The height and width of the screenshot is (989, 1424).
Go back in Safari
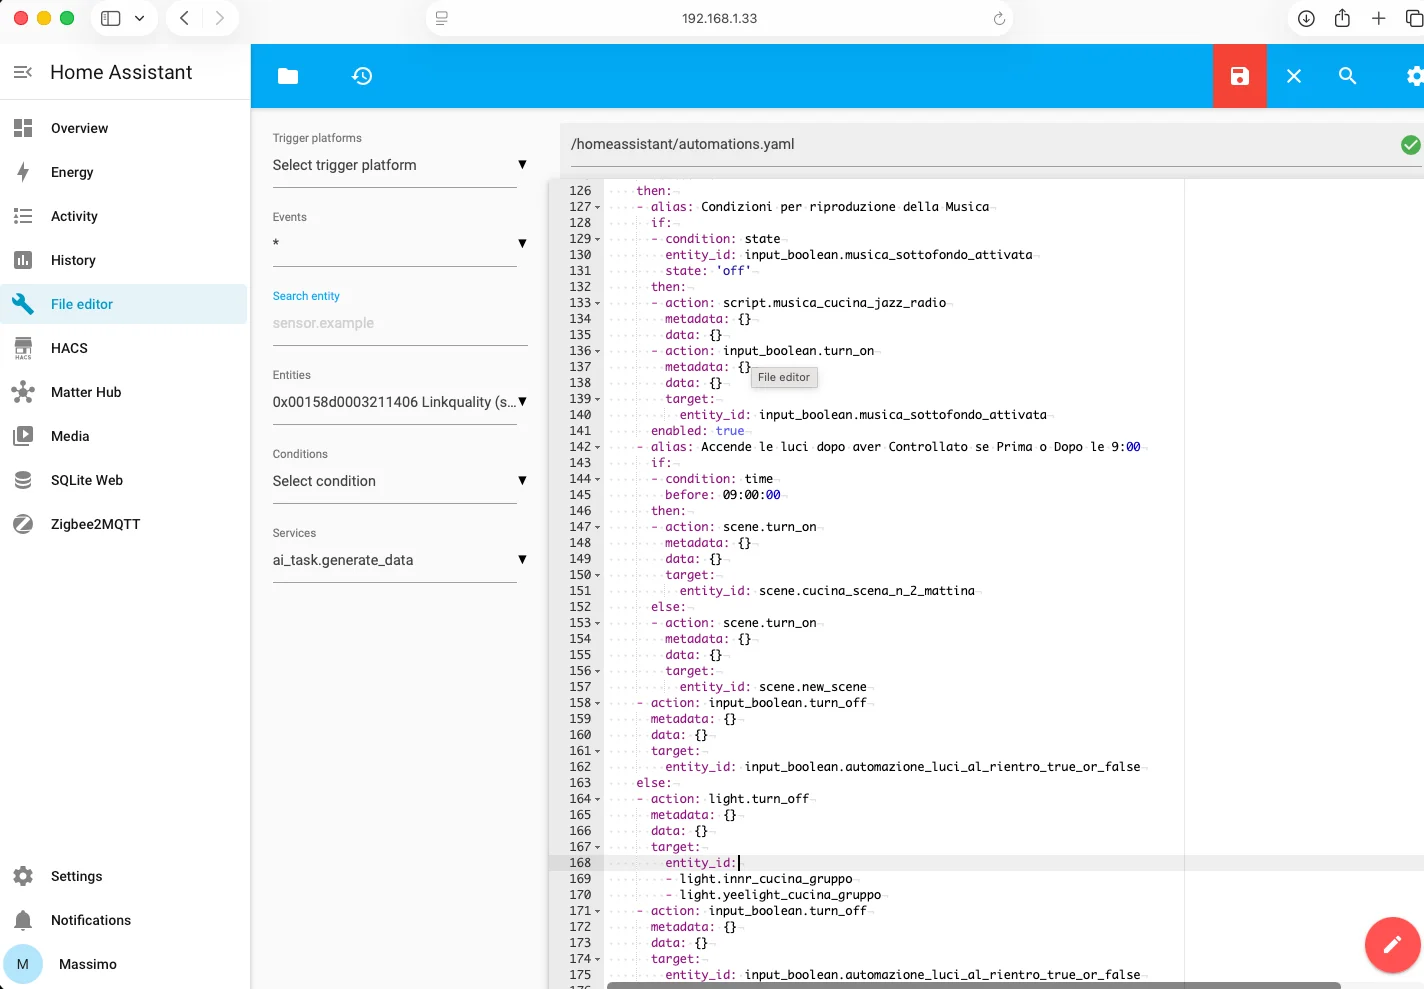click(184, 18)
